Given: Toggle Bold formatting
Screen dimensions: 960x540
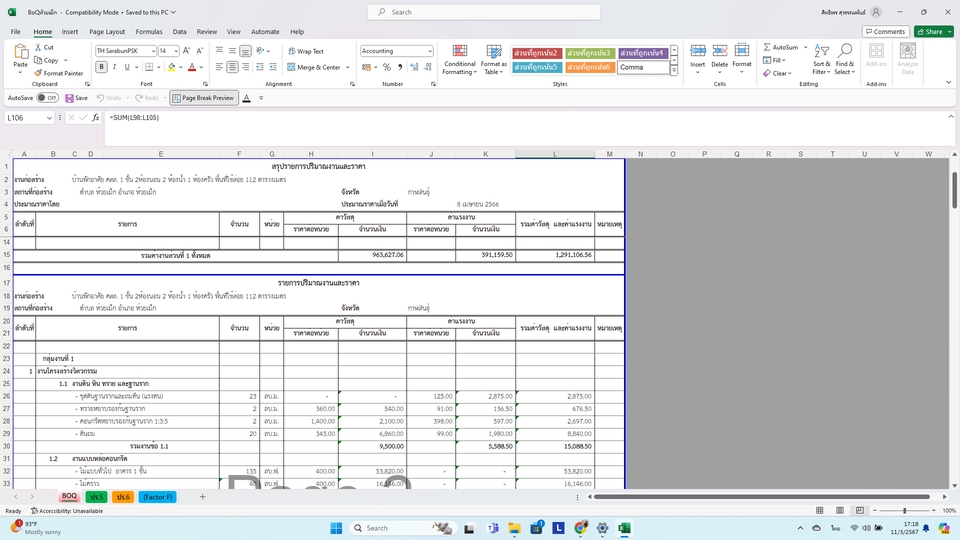Looking at the screenshot, I should [102, 67].
